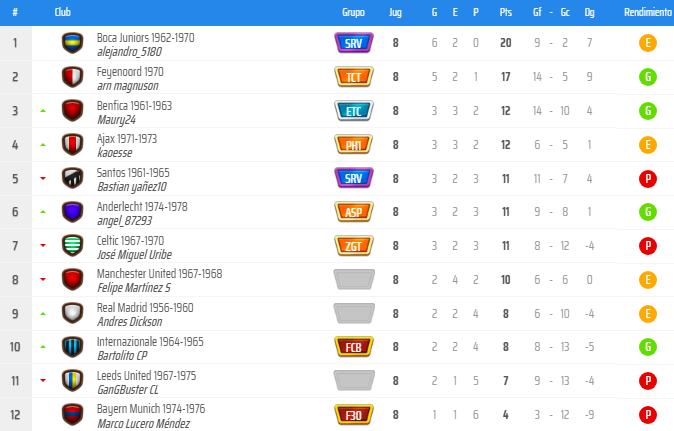Click the Dg goal difference header
The image size is (674, 431).
[x=589, y=12]
